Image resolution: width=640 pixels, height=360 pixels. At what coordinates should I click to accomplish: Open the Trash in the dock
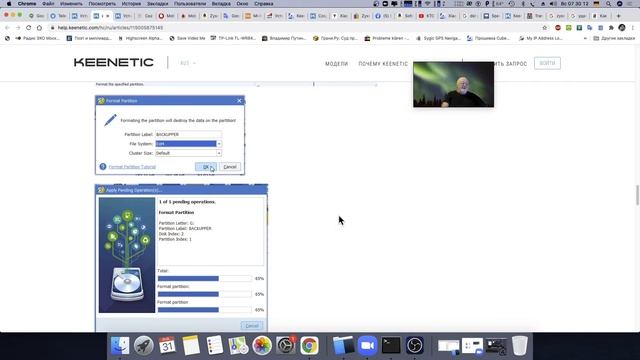pyautogui.click(x=520, y=346)
